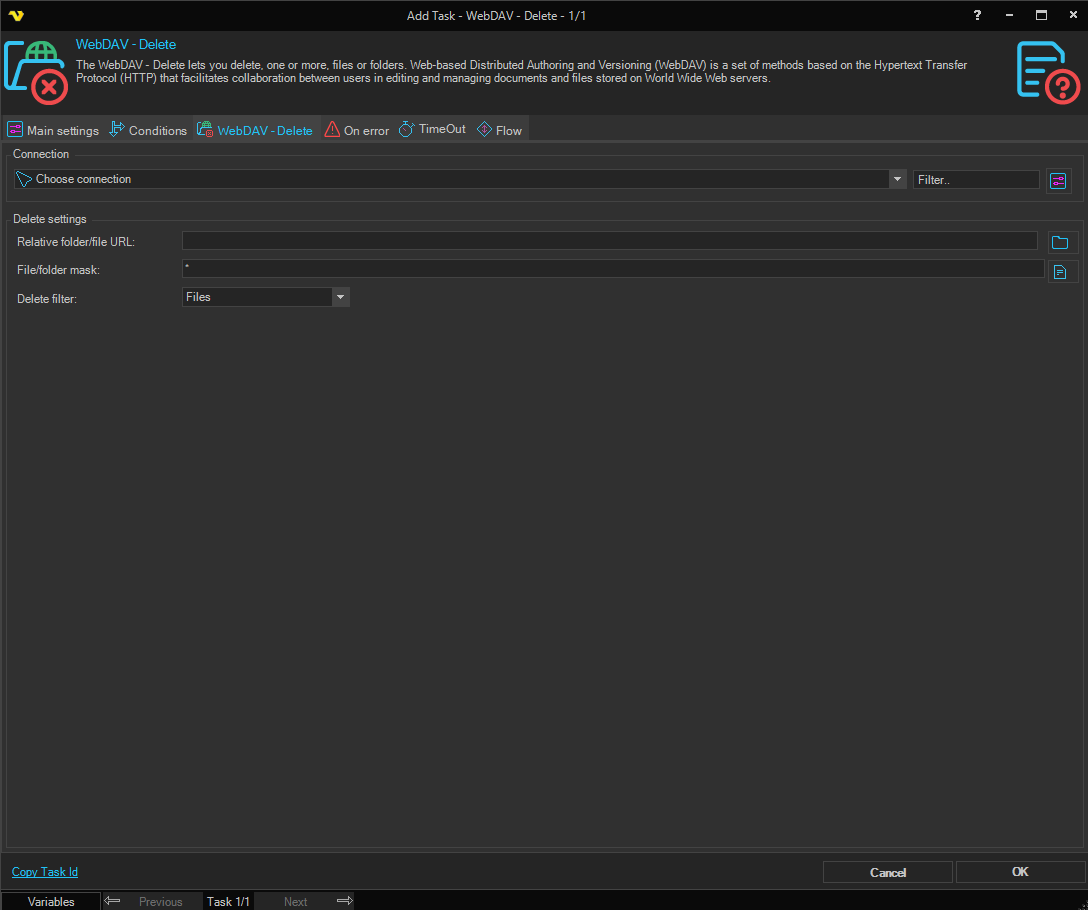The image size is (1088, 910).
Task: Click the question mark help button in title bar
Action: 977,15
